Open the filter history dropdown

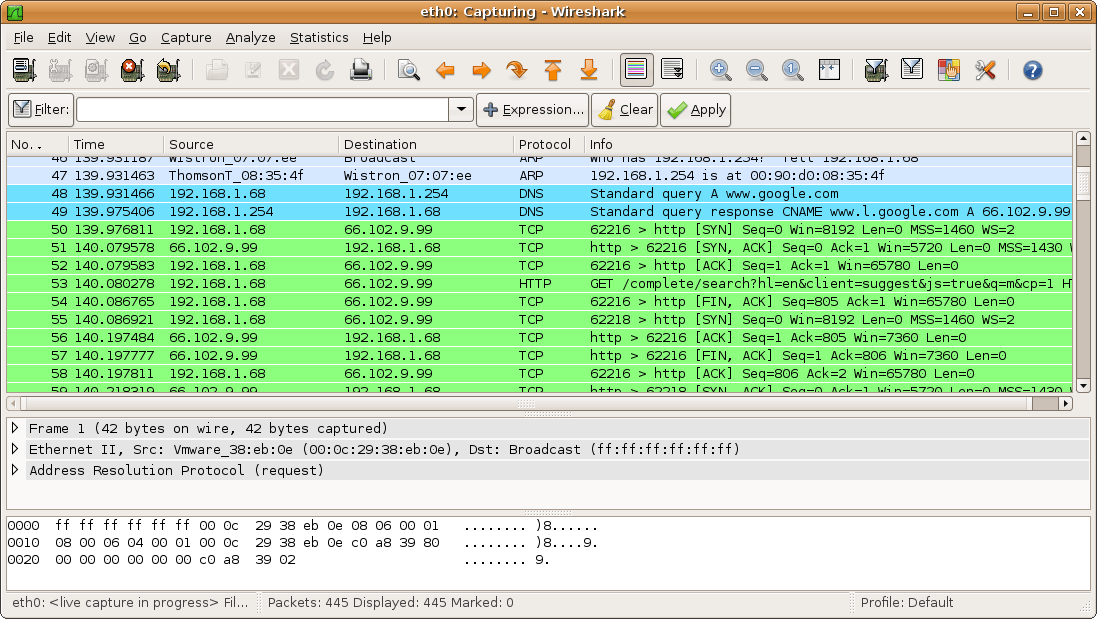[x=459, y=109]
